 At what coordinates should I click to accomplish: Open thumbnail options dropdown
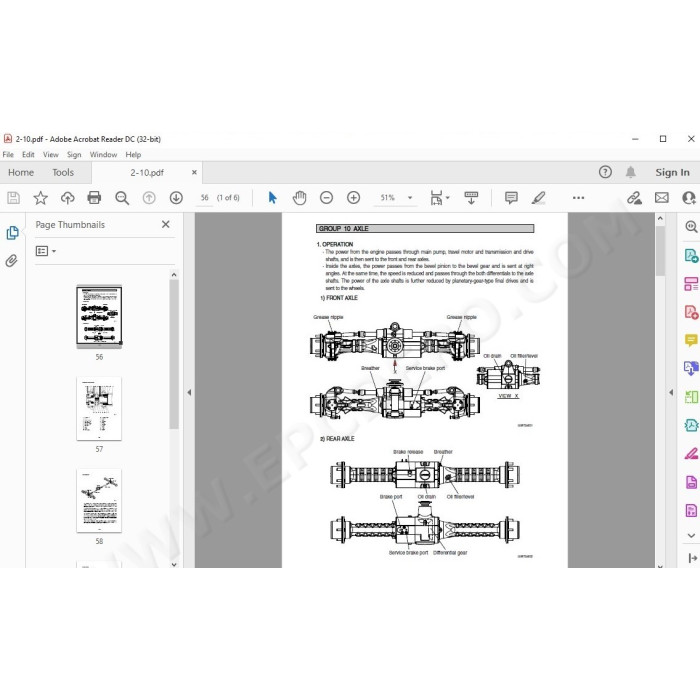tap(46, 251)
